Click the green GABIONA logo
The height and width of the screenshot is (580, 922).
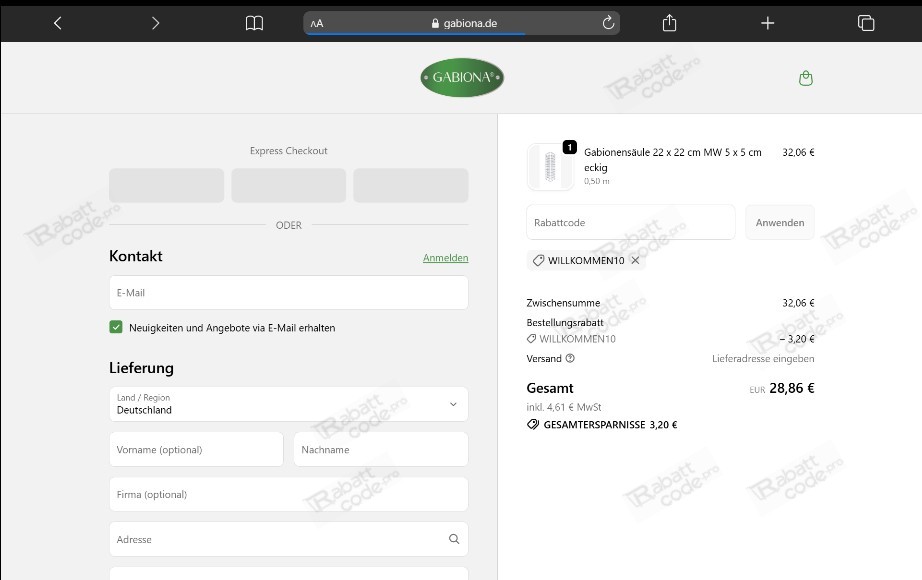coord(462,77)
